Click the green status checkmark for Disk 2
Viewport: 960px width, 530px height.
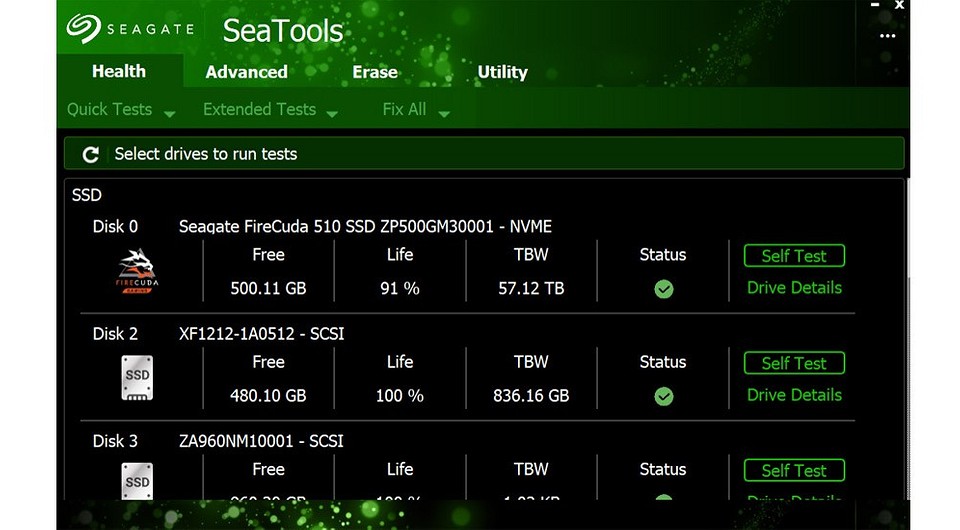pos(664,397)
